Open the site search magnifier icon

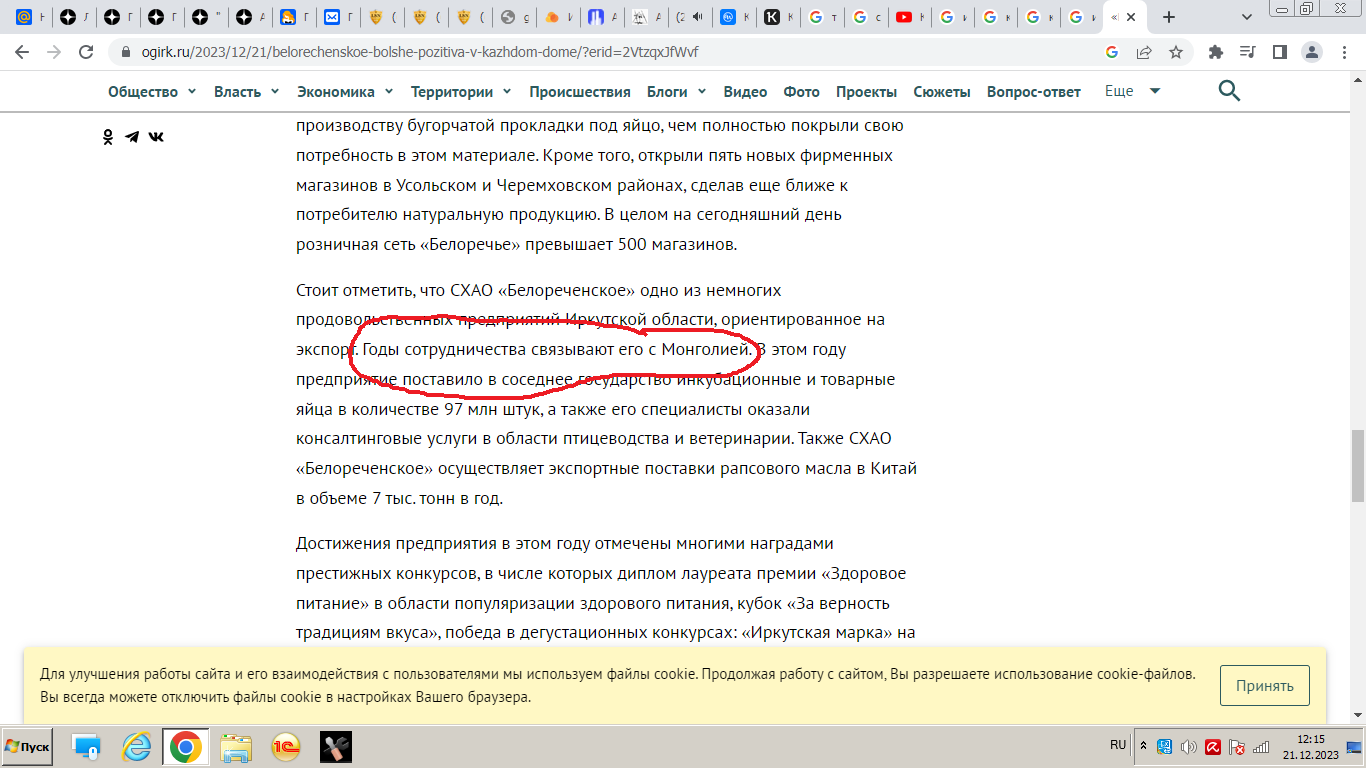[1229, 91]
